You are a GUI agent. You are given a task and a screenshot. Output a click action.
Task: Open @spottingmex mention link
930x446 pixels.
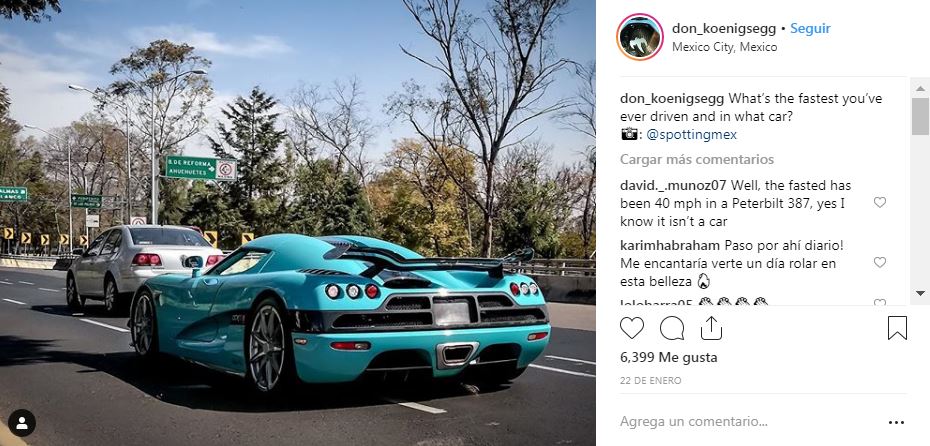coord(692,135)
